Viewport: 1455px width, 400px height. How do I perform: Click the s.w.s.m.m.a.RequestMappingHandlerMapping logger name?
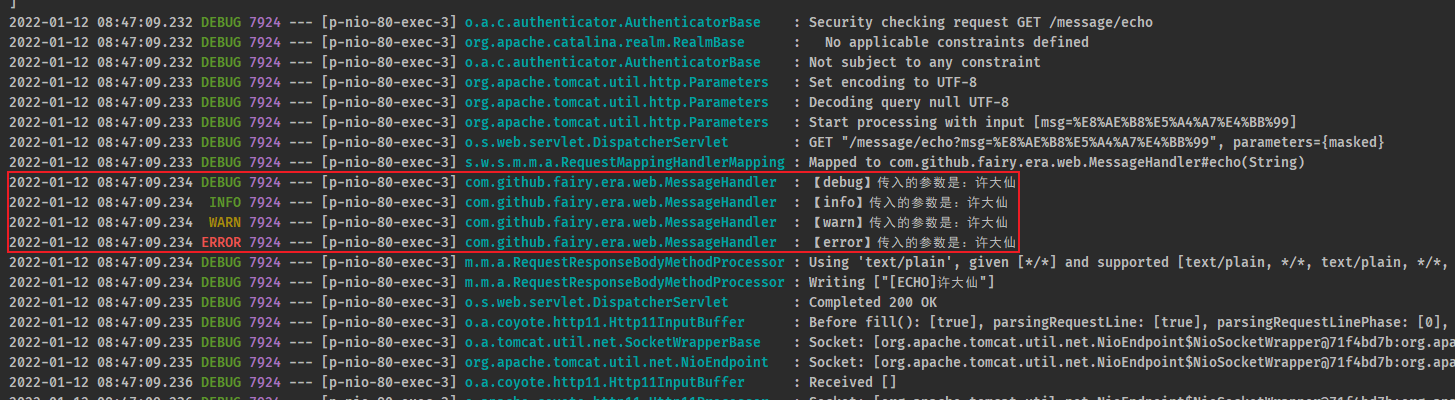tap(625, 162)
